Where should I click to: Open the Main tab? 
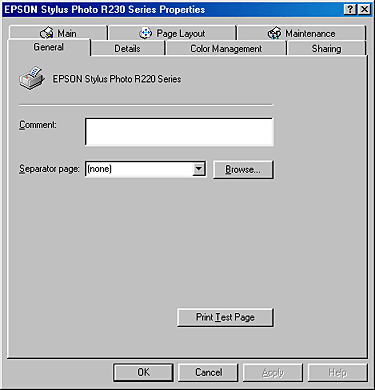(x=58, y=33)
